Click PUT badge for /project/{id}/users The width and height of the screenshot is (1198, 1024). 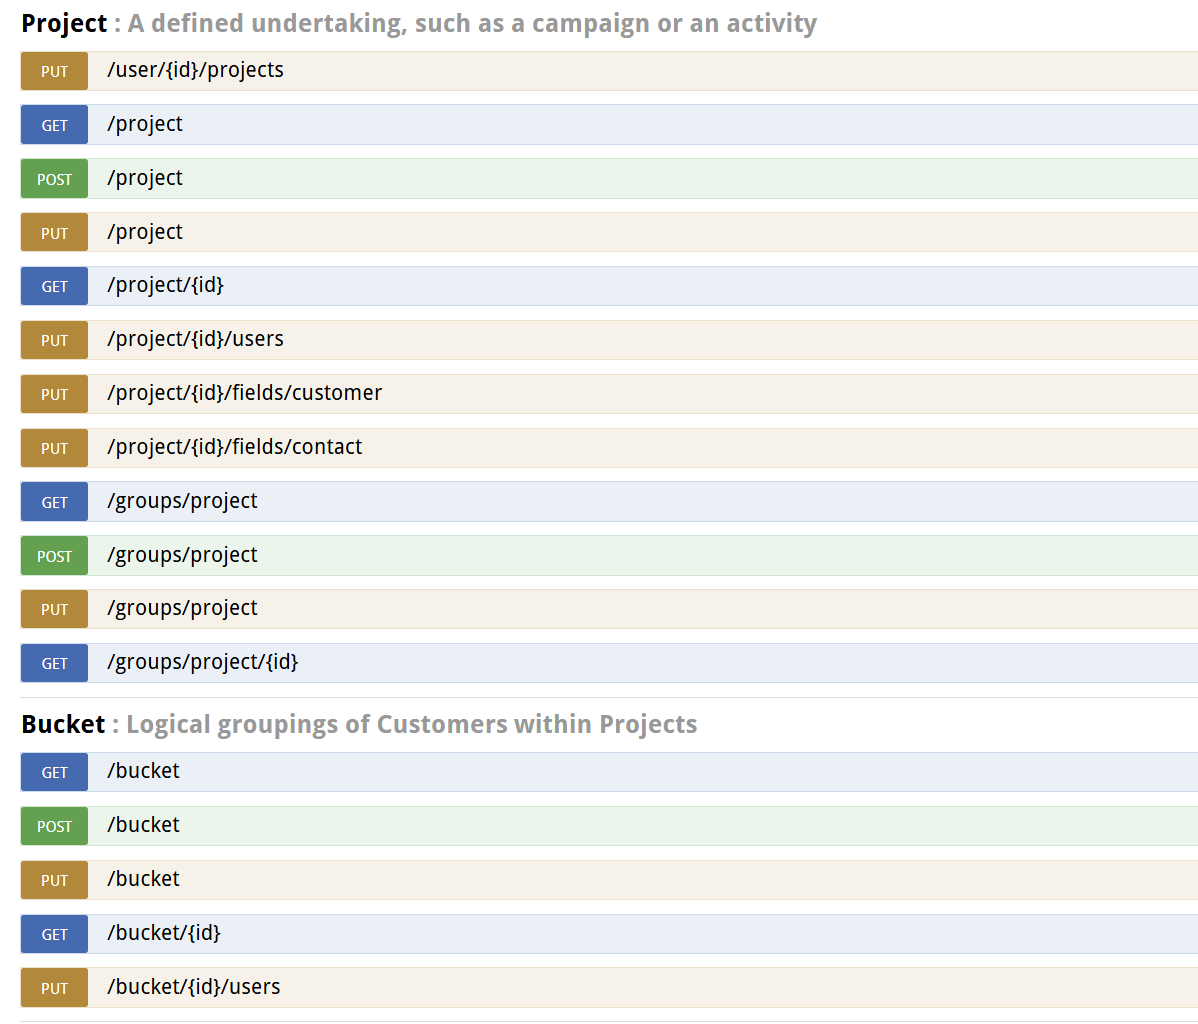[x=54, y=340]
